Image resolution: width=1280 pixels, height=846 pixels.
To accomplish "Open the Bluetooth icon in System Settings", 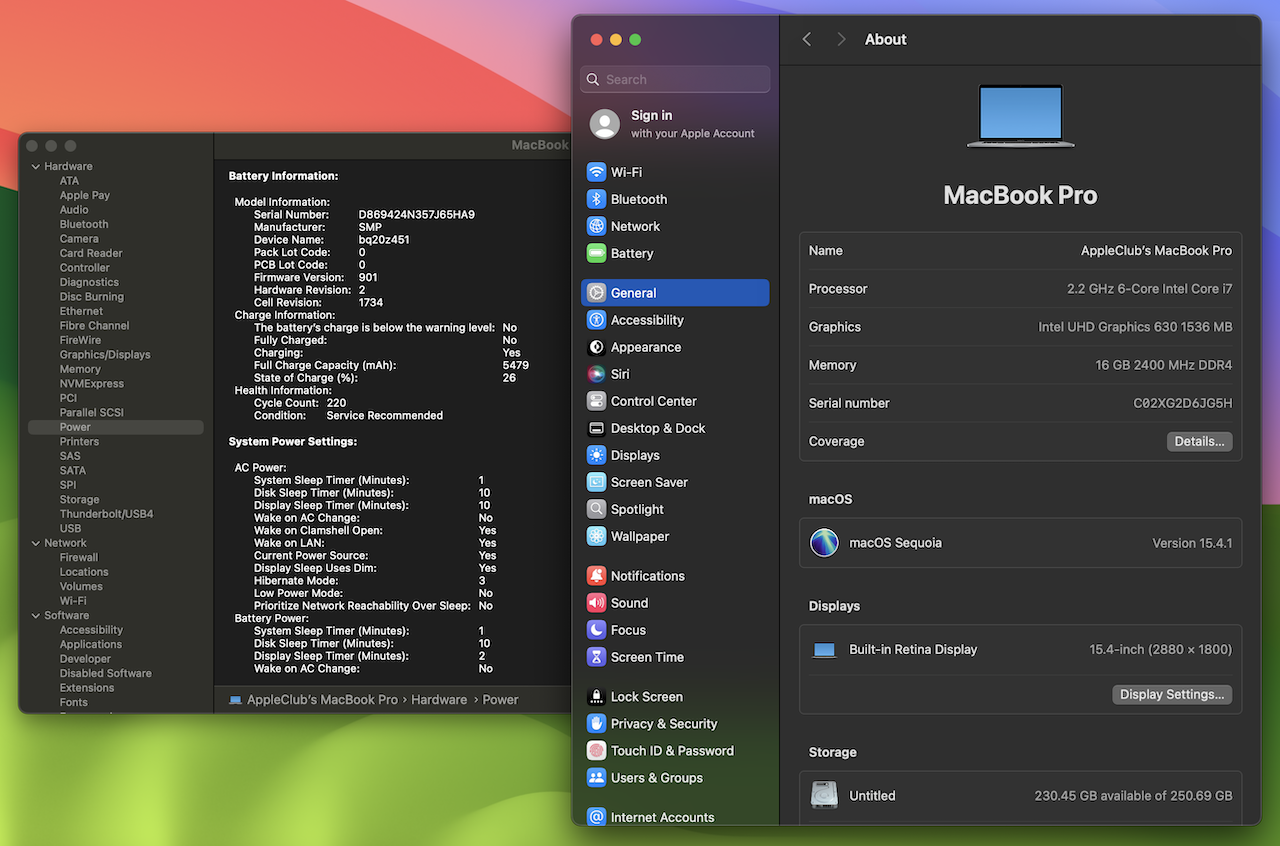I will coord(596,199).
